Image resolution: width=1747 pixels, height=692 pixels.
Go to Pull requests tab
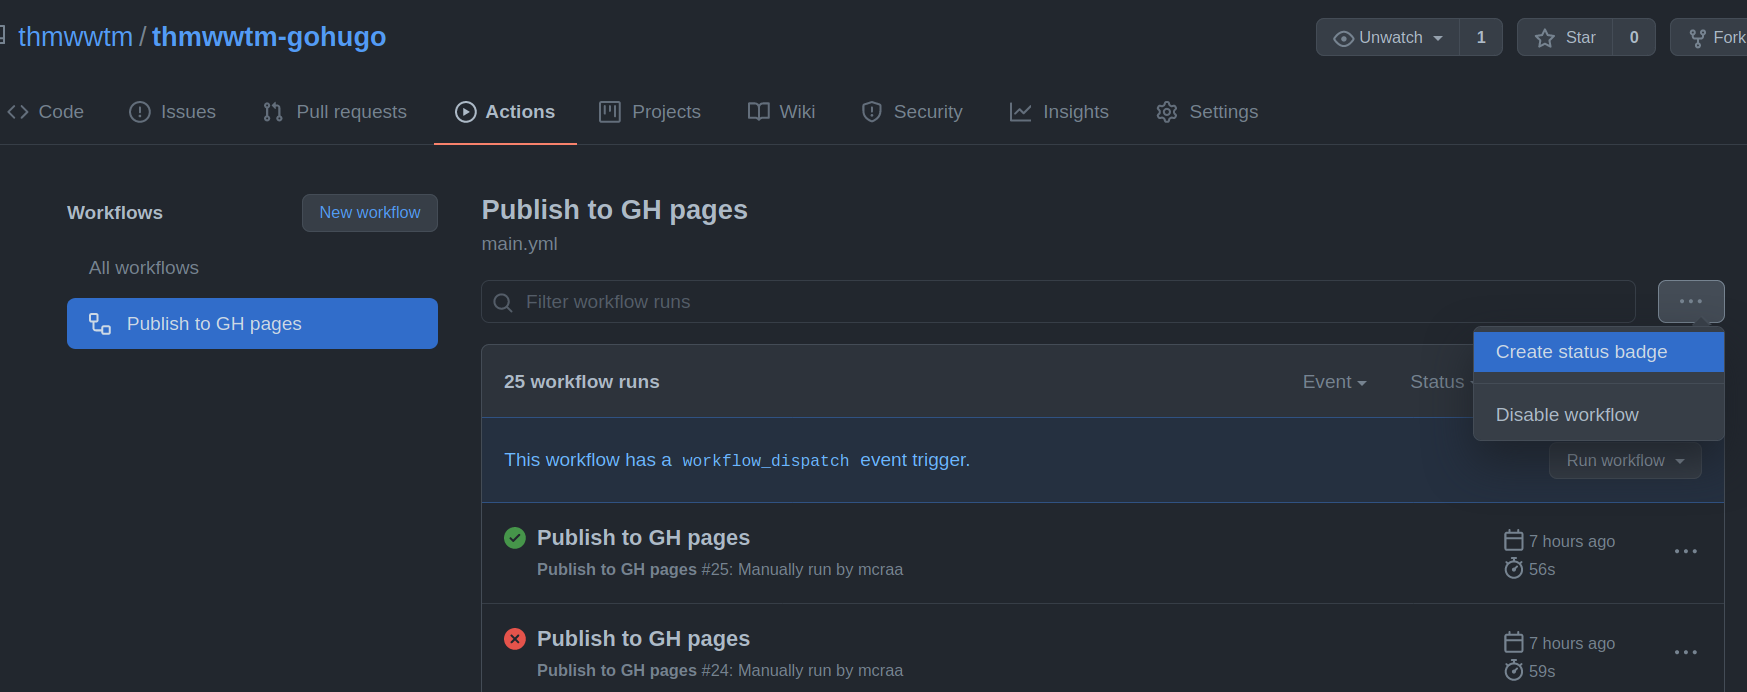[335, 112]
